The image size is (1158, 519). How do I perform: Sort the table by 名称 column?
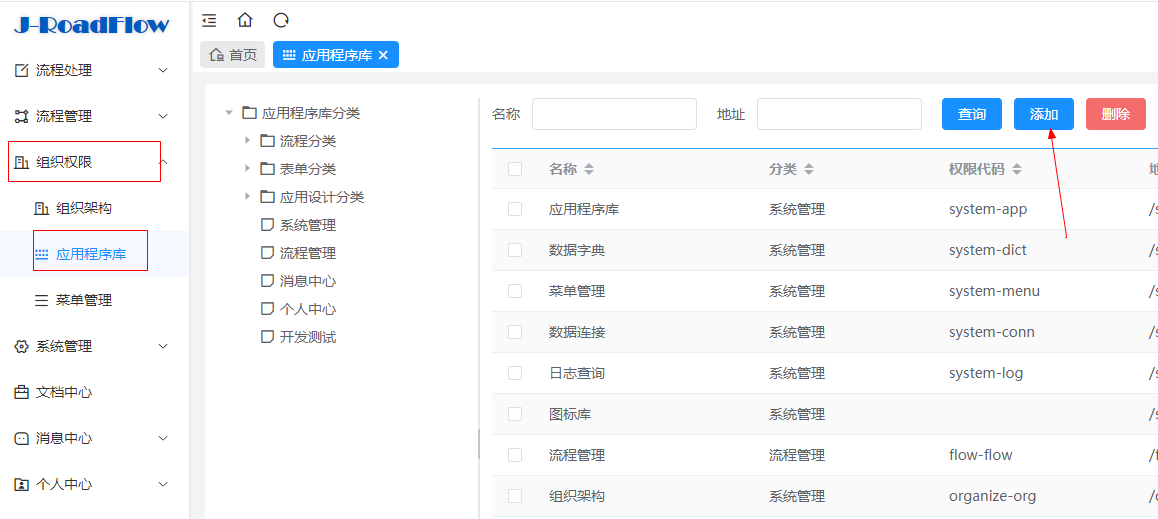(589, 170)
